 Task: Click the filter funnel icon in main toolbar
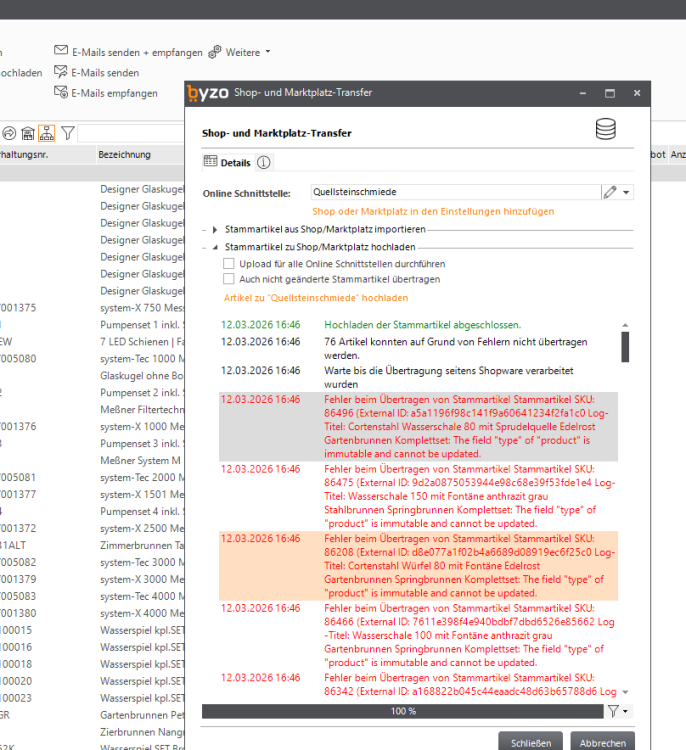click(x=67, y=133)
